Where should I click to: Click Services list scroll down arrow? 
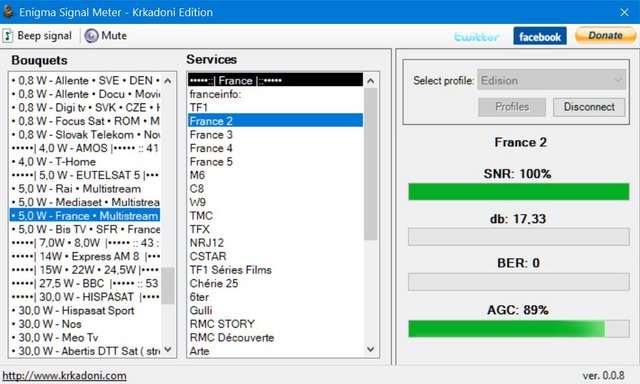click(x=370, y=349)
